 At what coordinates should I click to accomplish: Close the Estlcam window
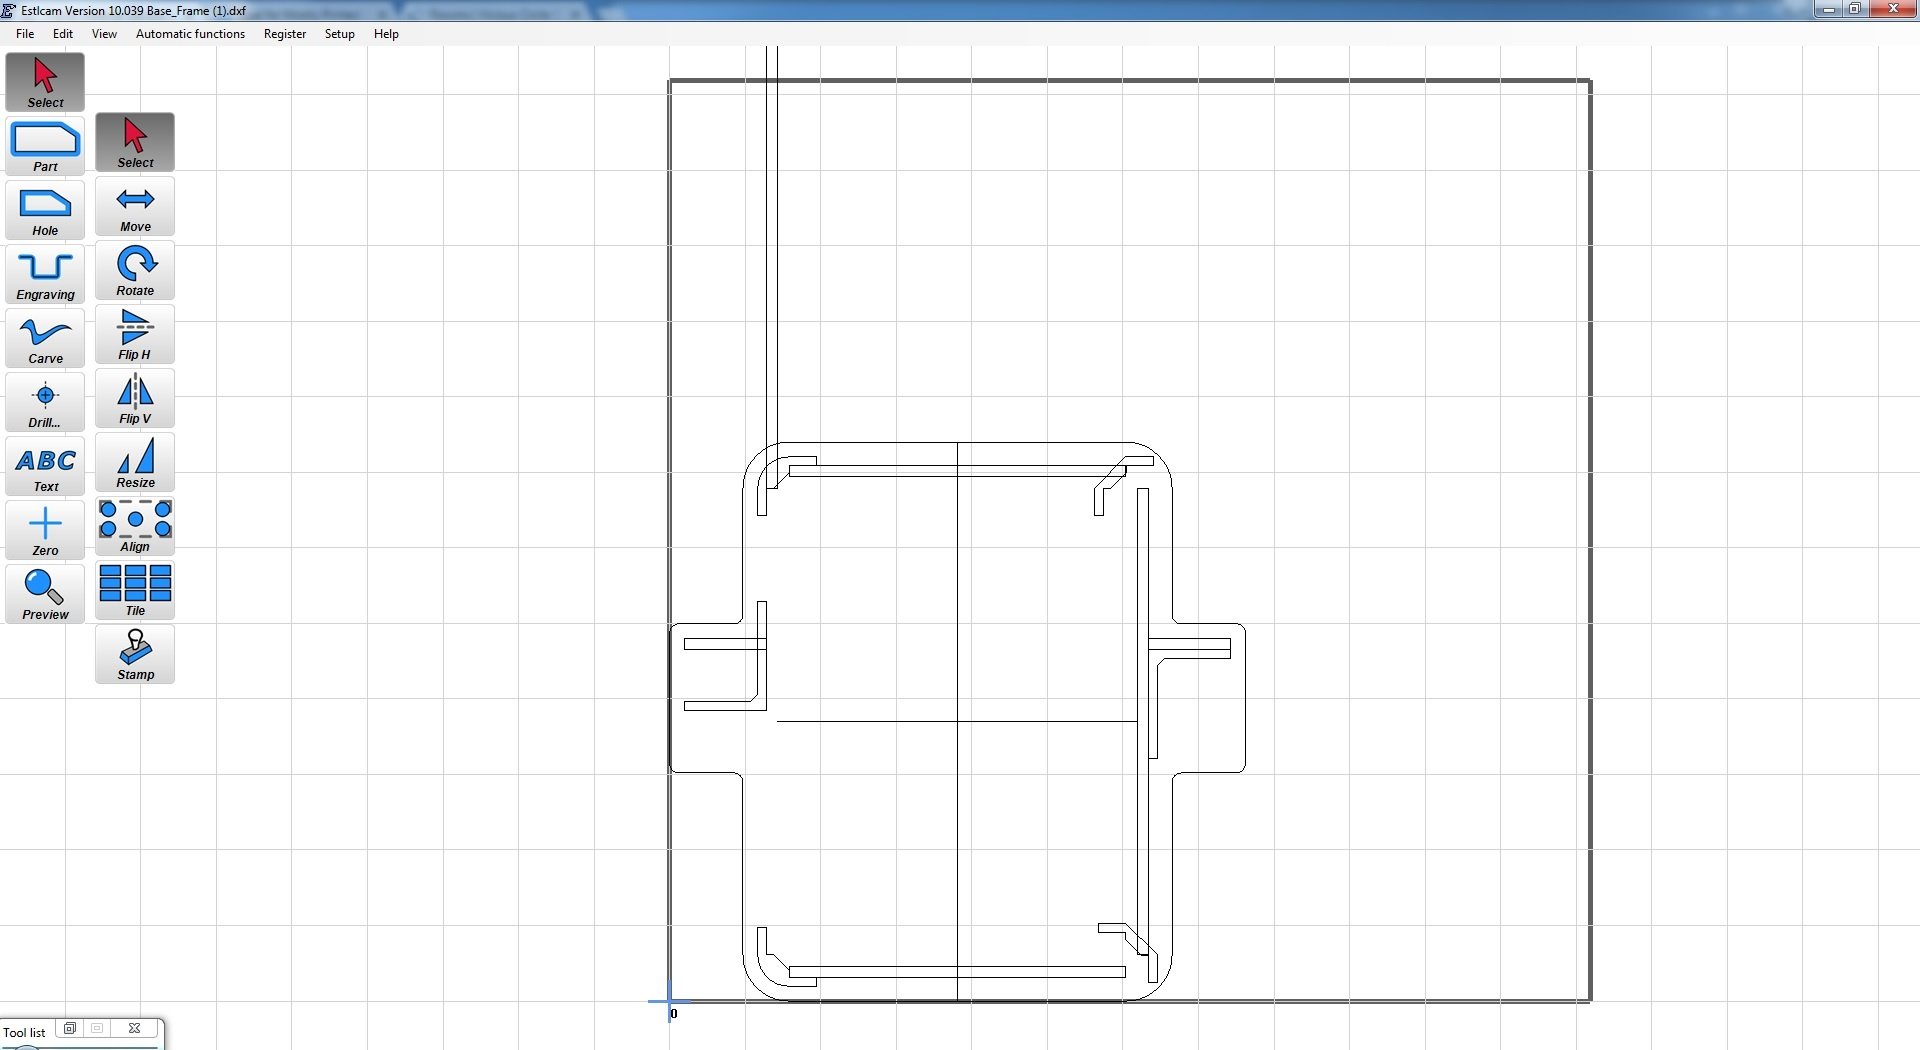coord(1892,9)
